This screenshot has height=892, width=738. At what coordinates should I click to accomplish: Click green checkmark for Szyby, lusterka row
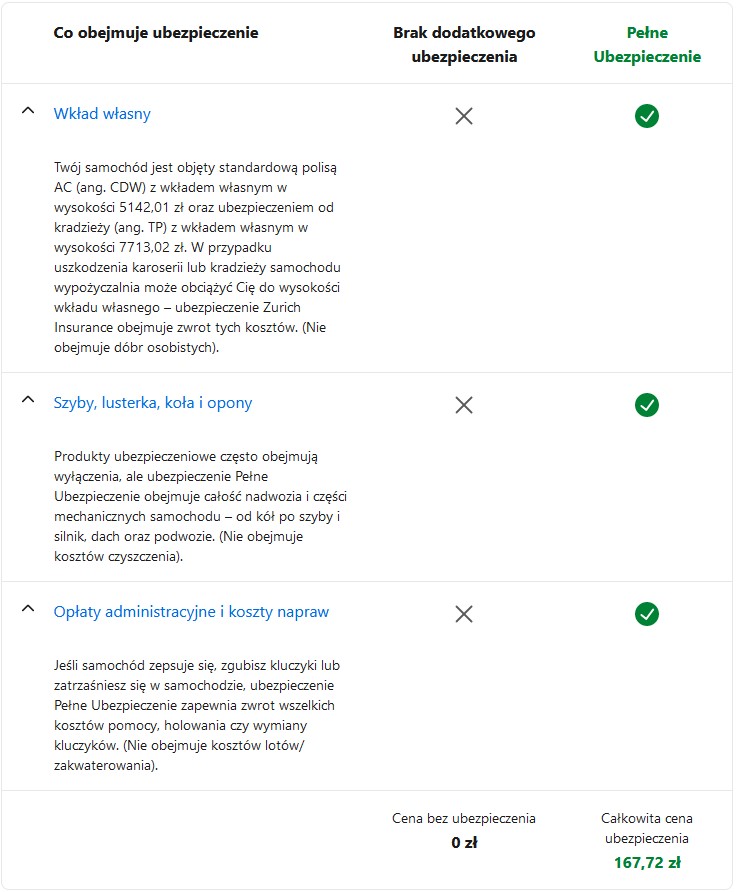pos(647,405)
